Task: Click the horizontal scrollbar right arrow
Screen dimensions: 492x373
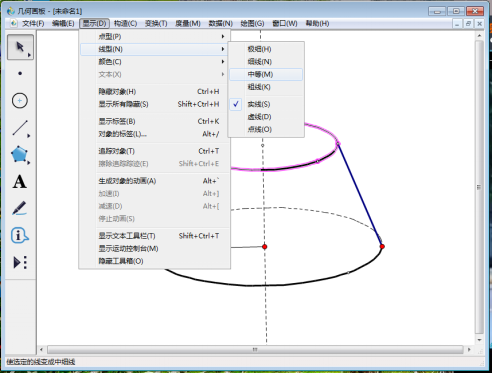Action: click(x=469, y=350)
